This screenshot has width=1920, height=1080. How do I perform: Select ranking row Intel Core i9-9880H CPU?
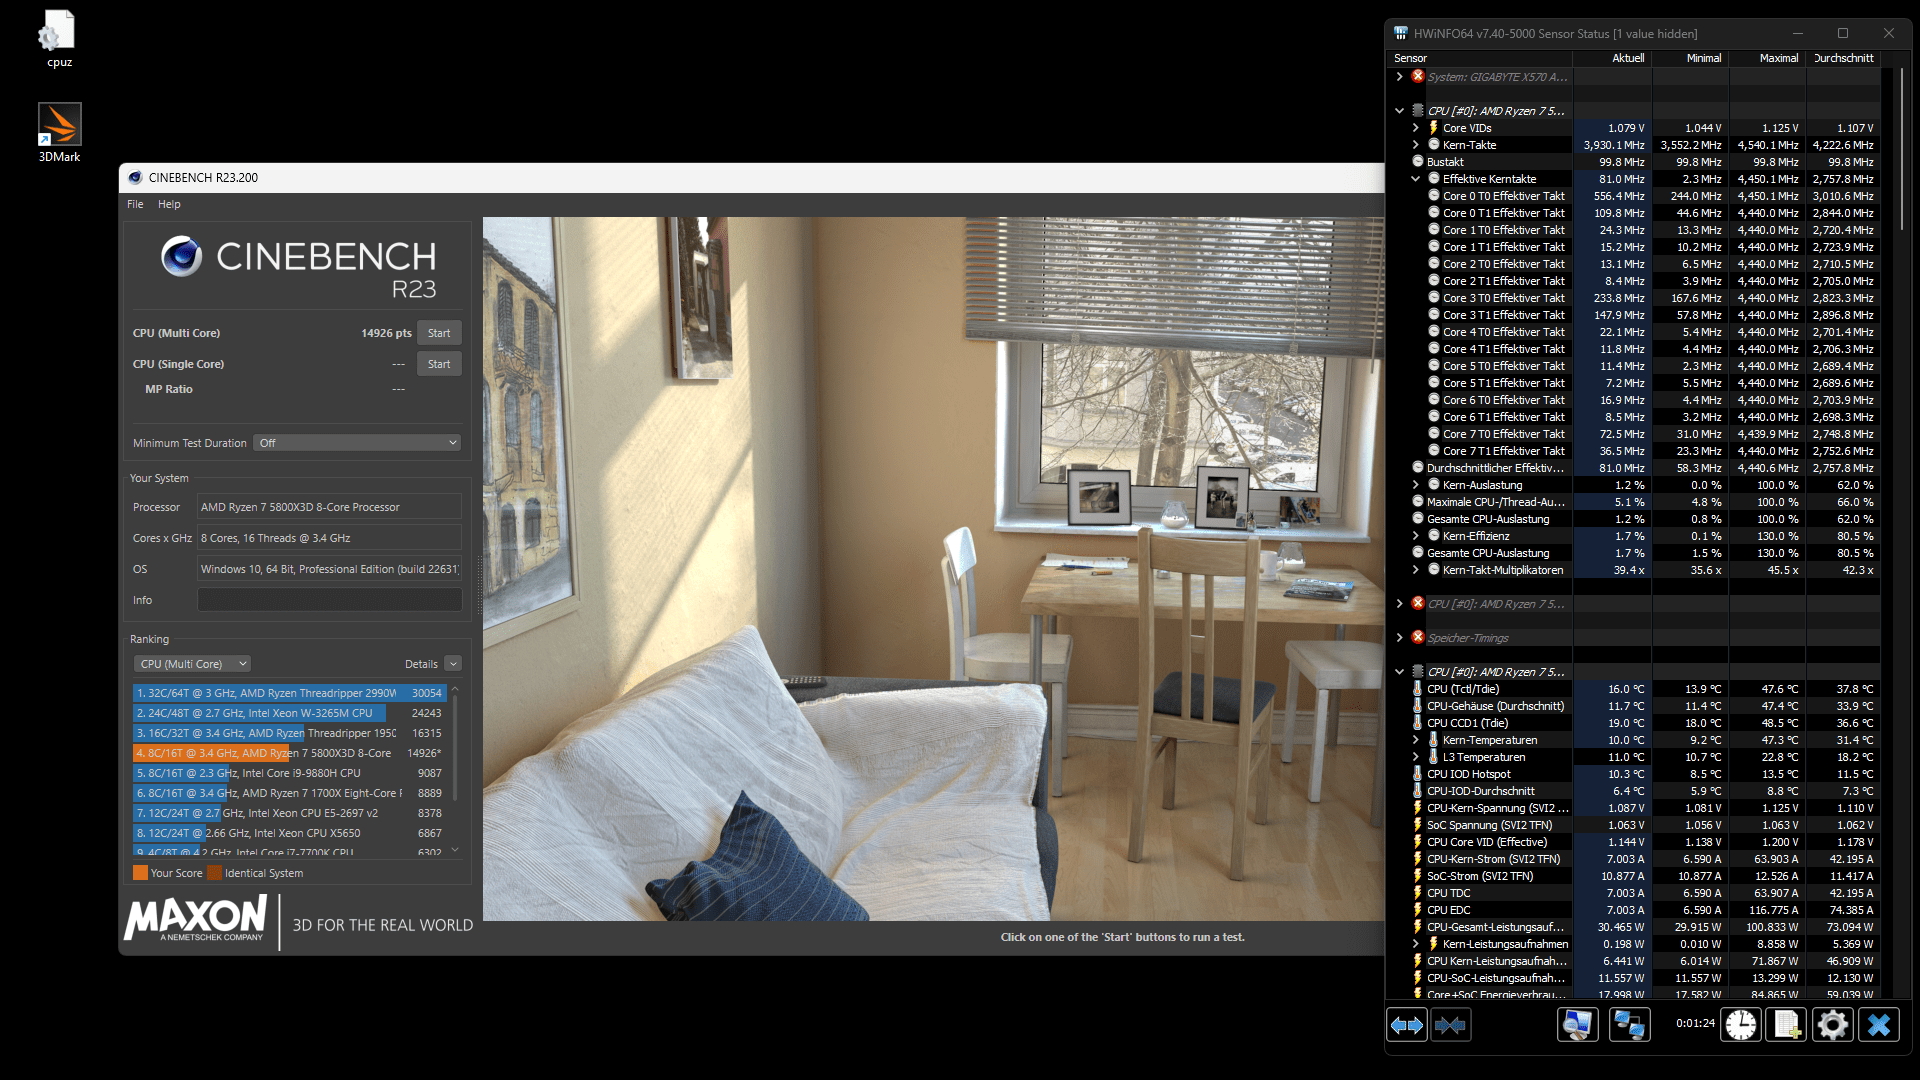[x=289, y=773]
